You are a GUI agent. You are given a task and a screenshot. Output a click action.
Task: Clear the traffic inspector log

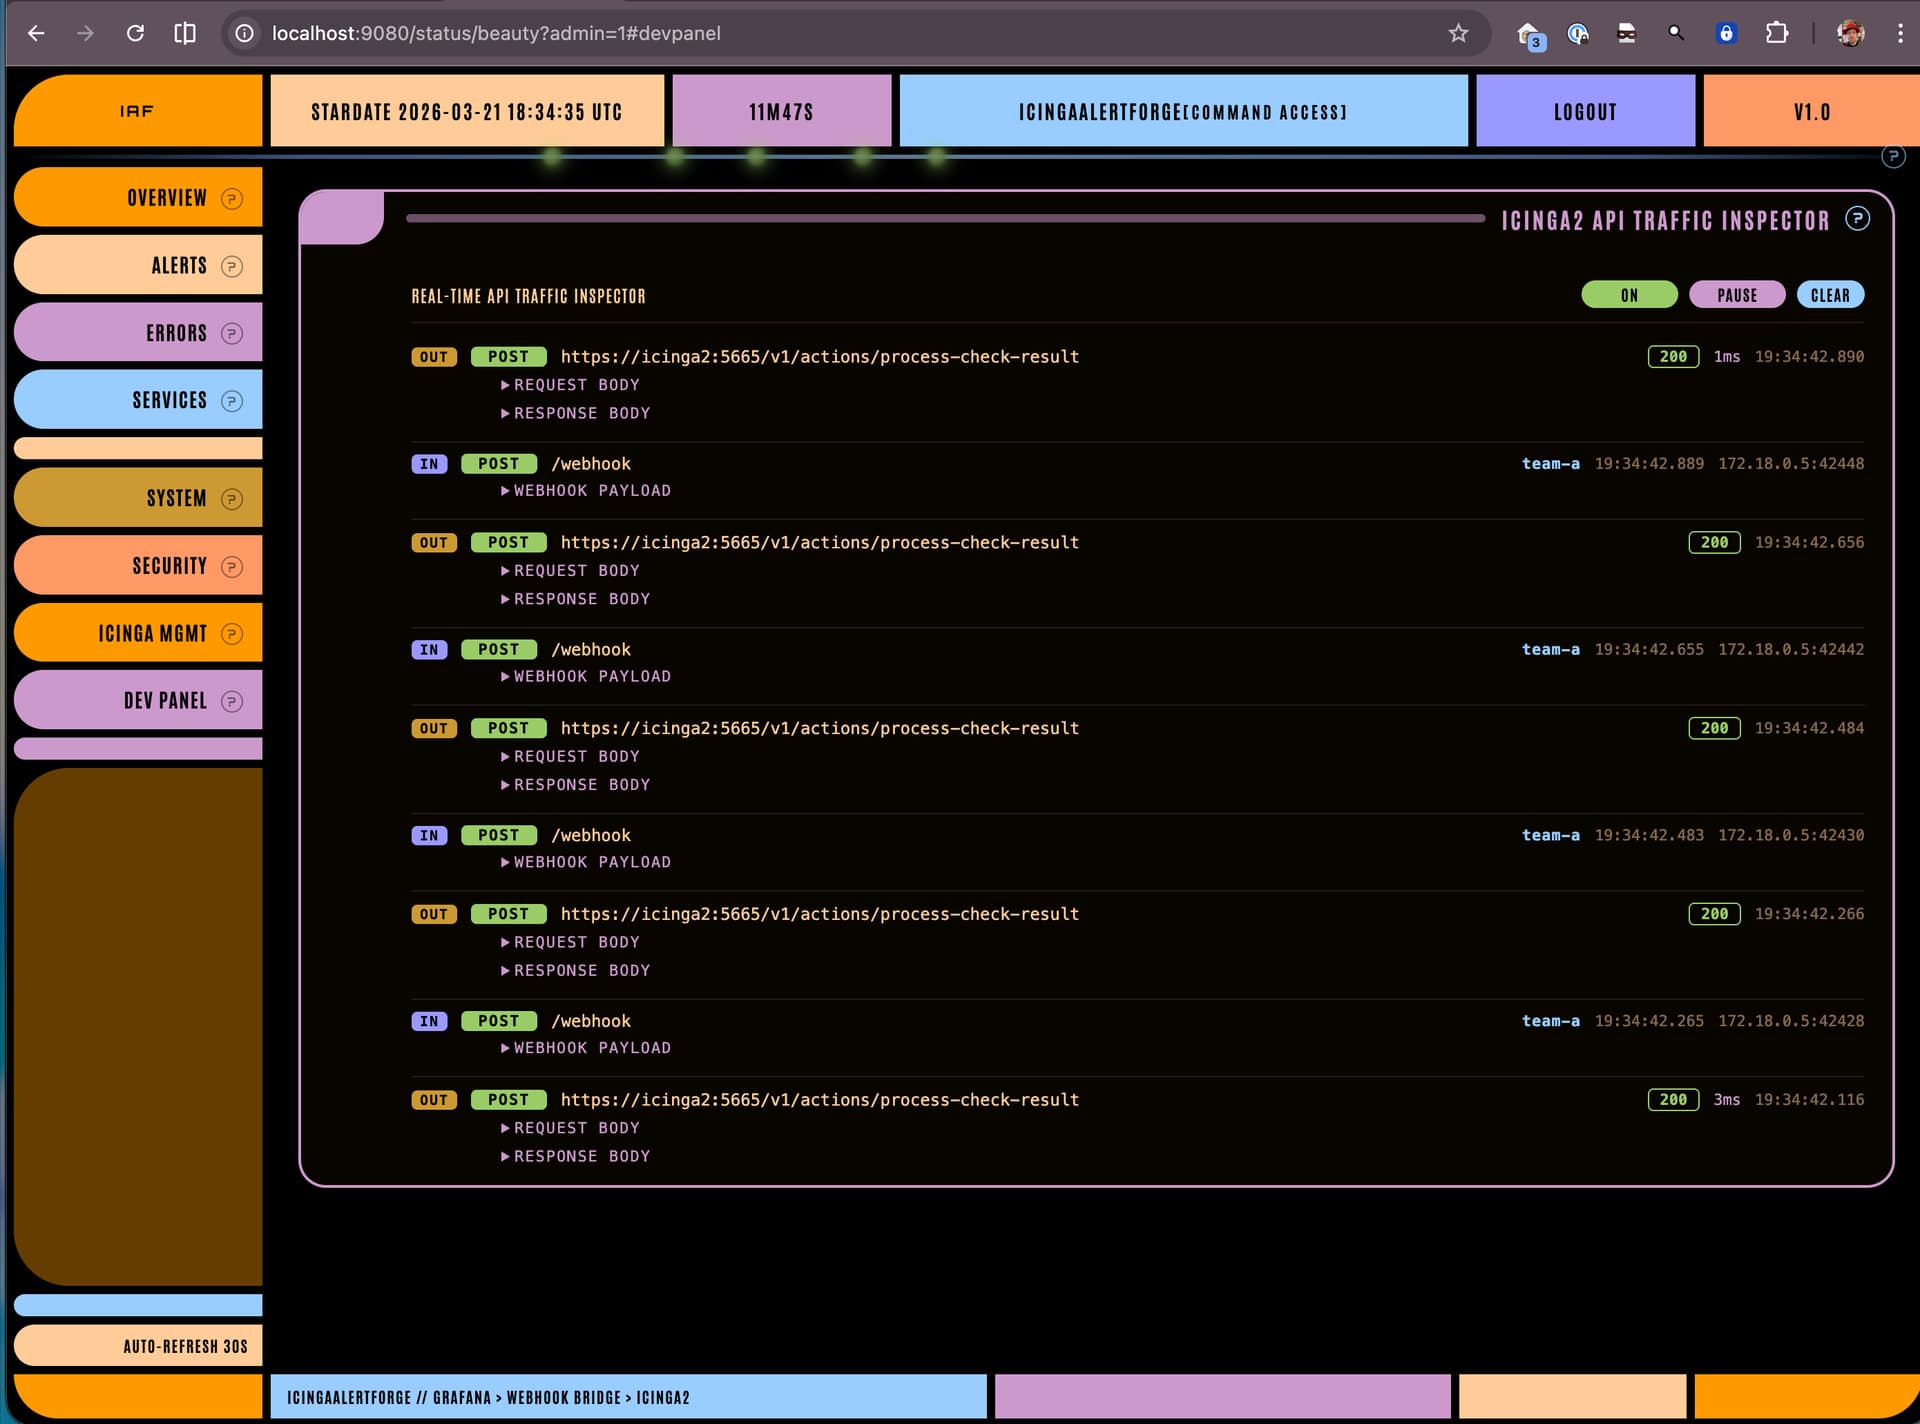click(1829, 295)
